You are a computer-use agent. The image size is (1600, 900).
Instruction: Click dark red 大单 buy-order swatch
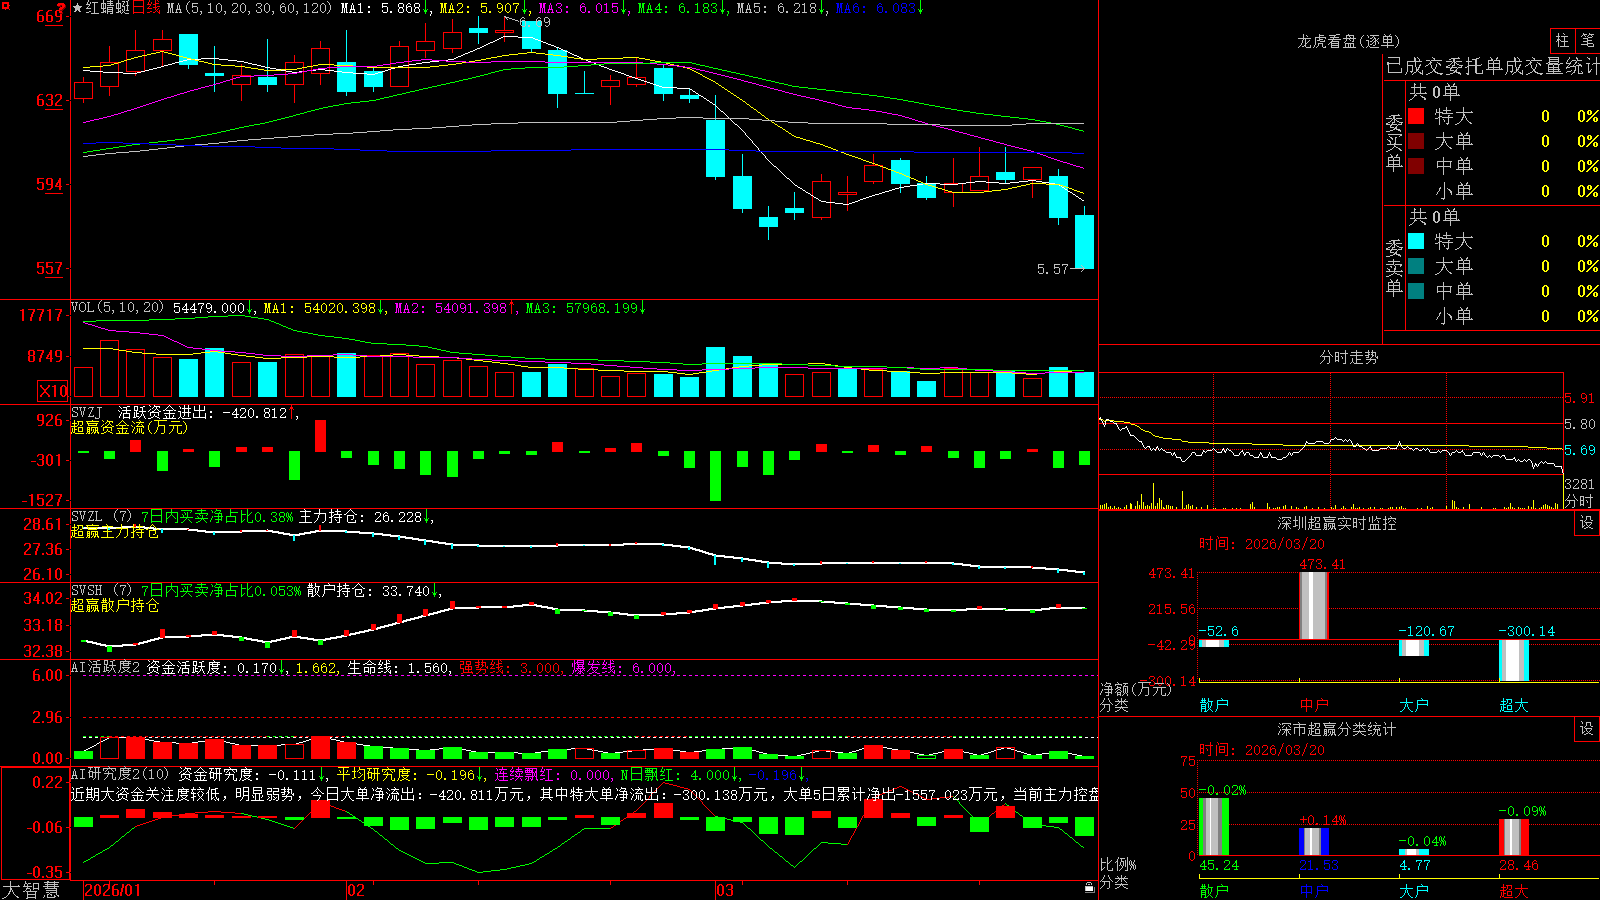[x=1416, y=141]
